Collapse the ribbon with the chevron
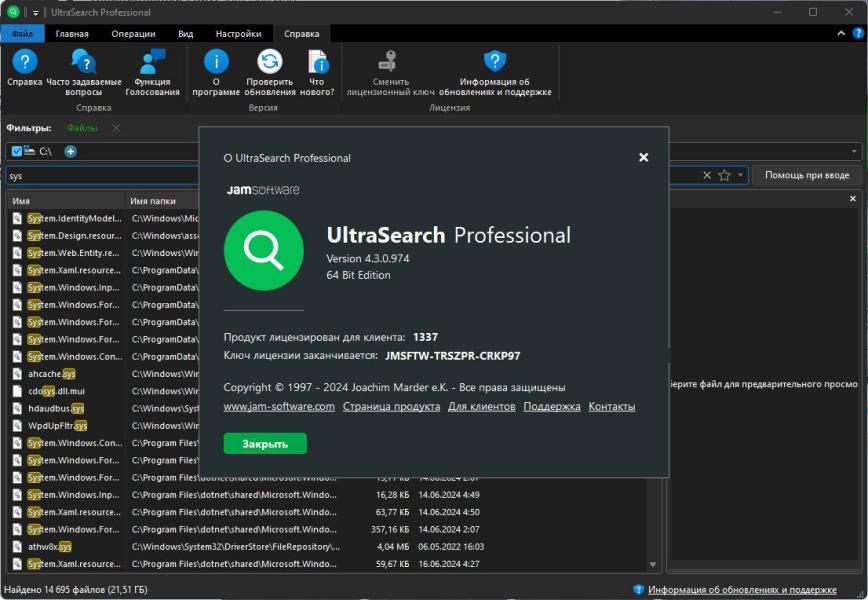Image resolution: width=868 pixels, height=600 pixels. (x=841, y=33)
